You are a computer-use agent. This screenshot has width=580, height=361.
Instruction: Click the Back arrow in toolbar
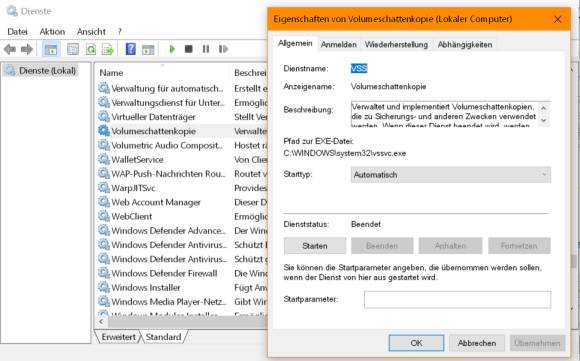pos(10,49)
